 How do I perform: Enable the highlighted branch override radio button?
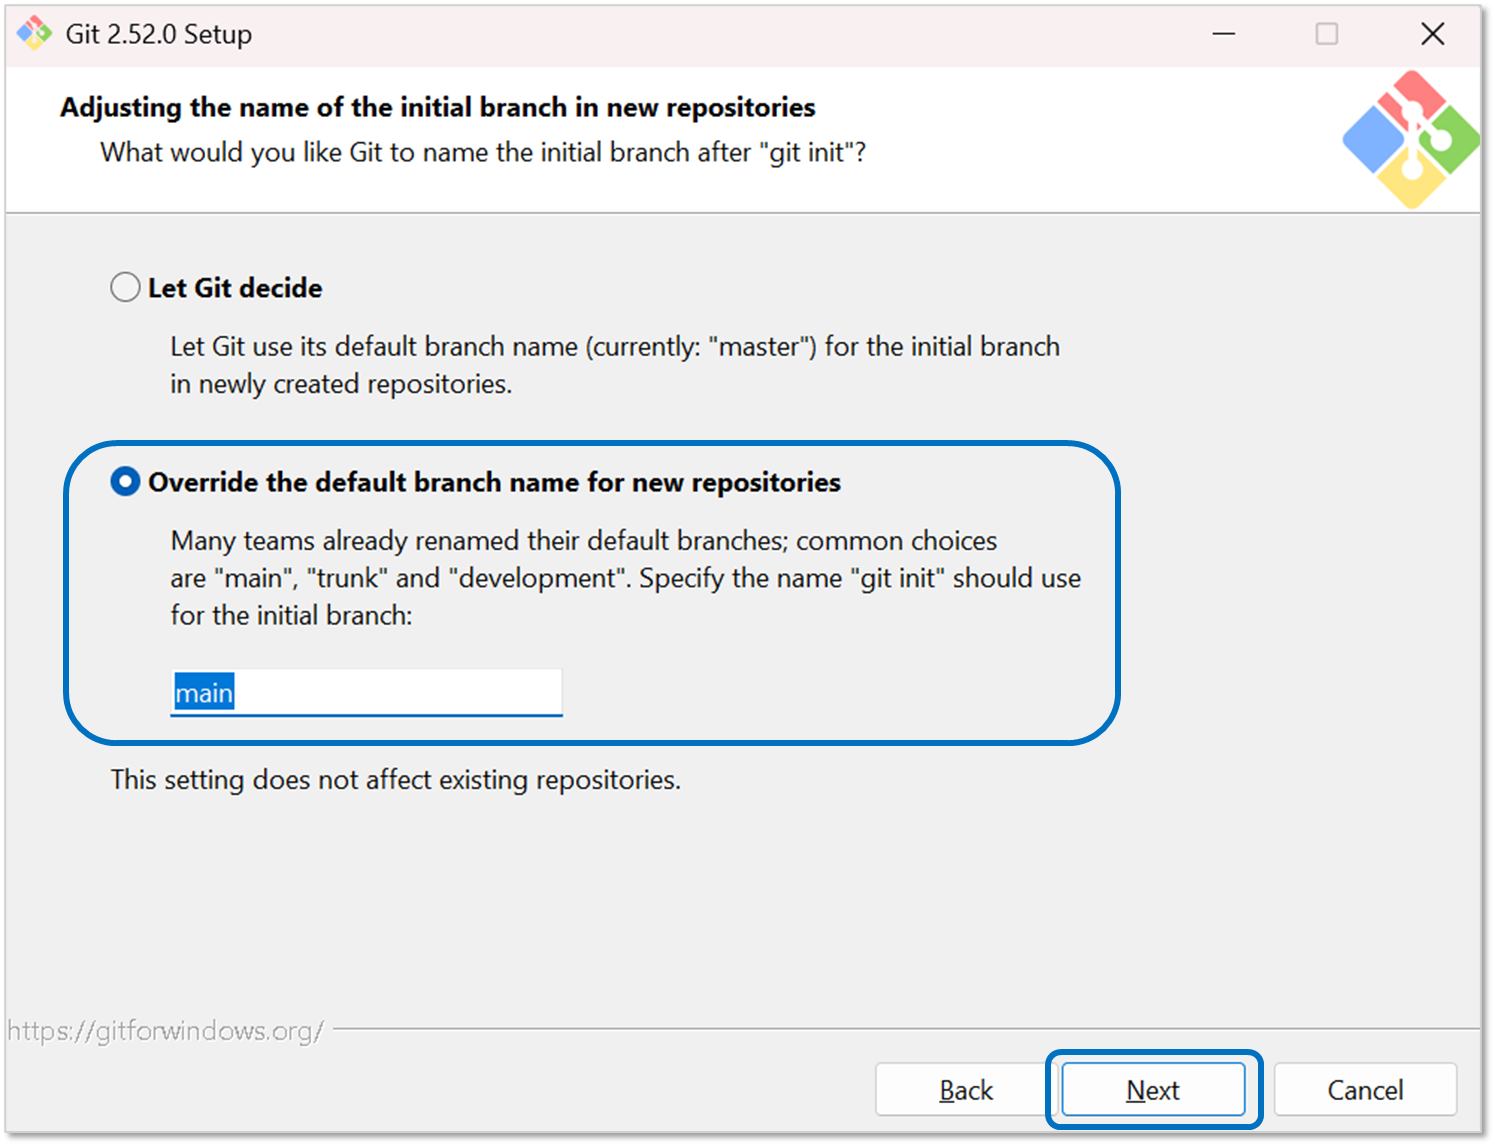point(124,481)
